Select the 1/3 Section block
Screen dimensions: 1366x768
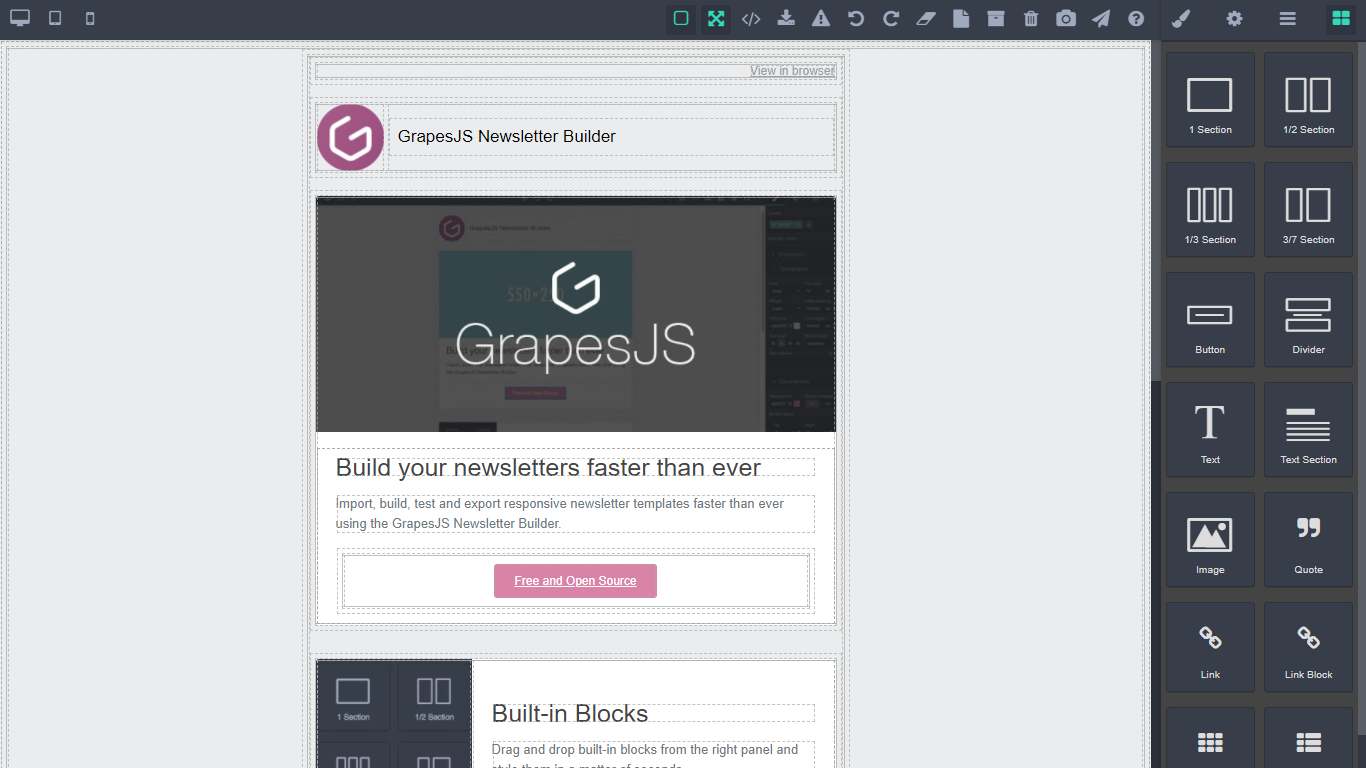[x=1210, y=210]
